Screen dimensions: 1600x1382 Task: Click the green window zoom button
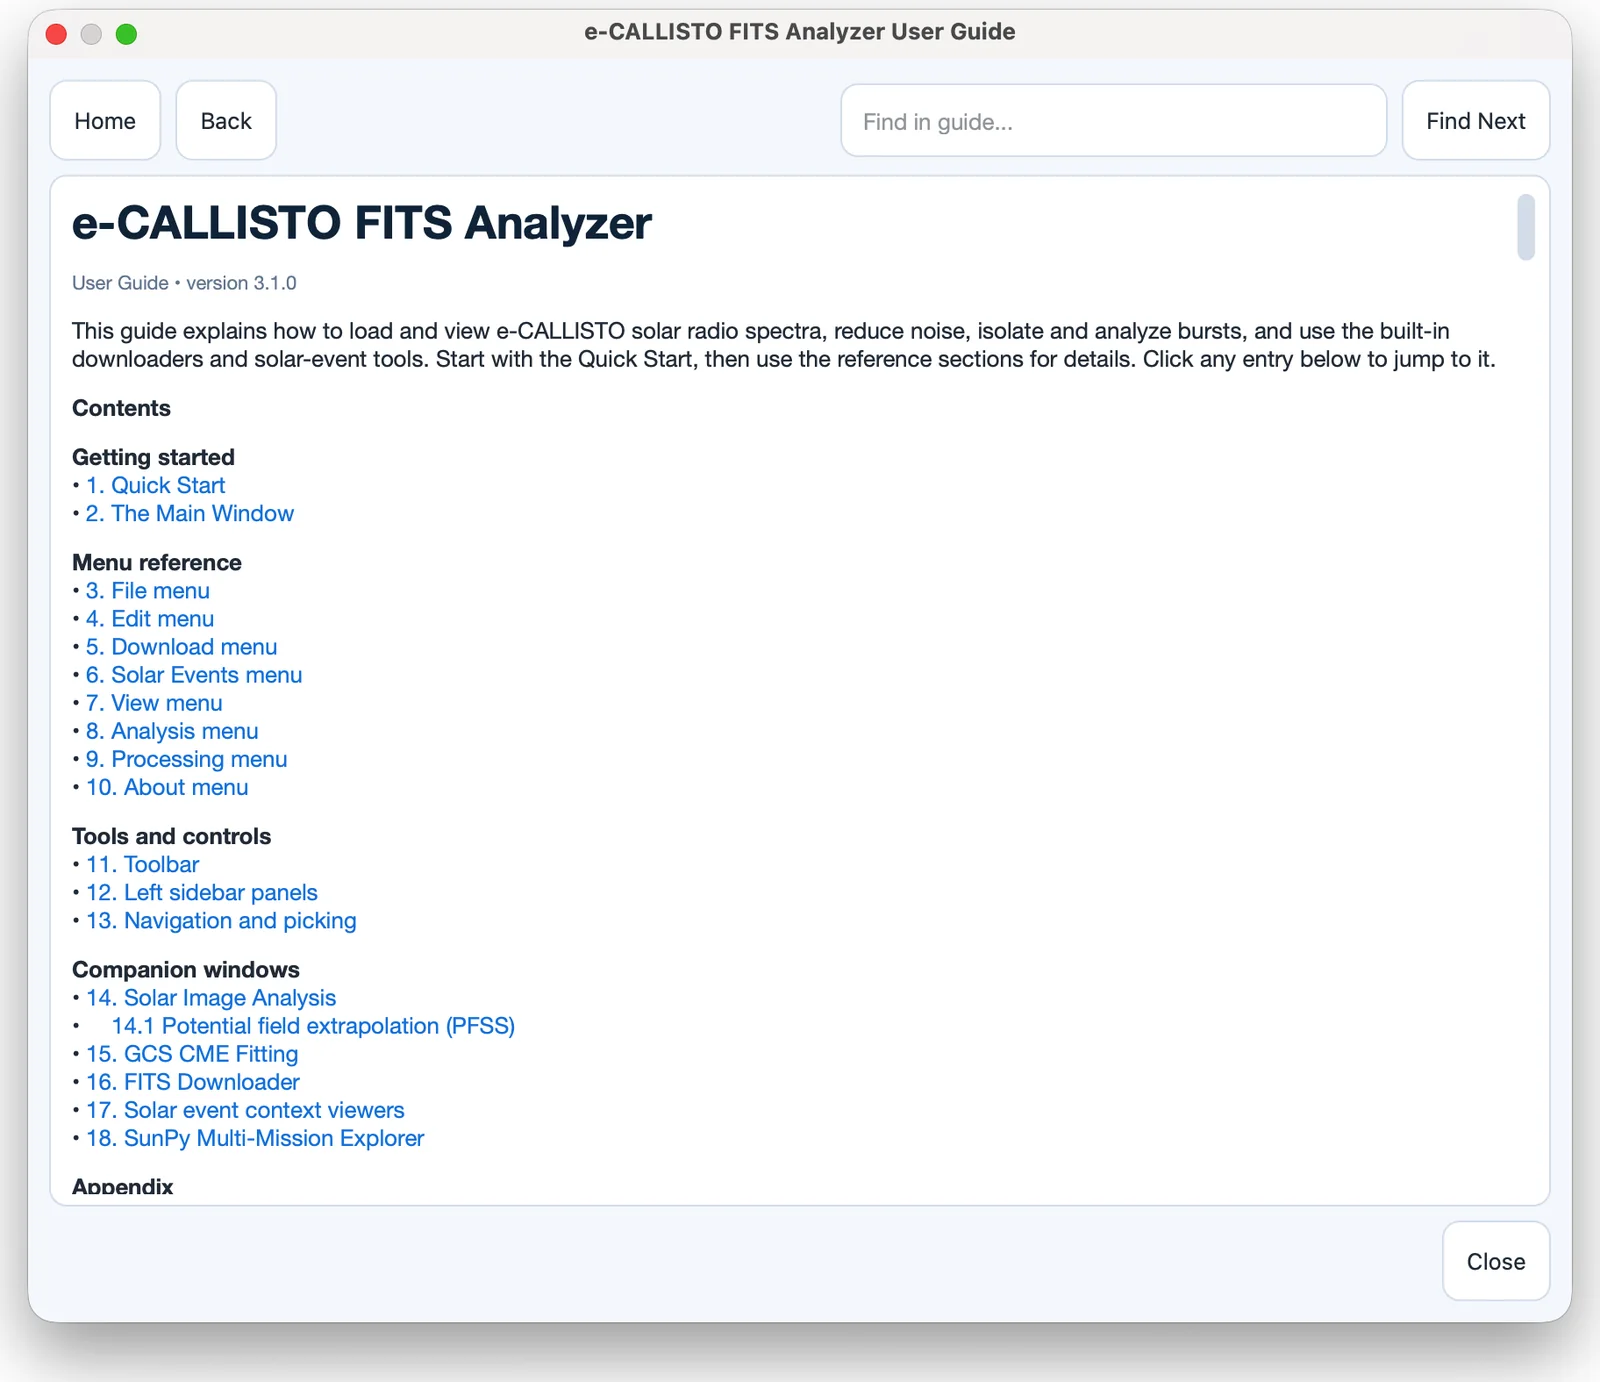tap(126, 34)
